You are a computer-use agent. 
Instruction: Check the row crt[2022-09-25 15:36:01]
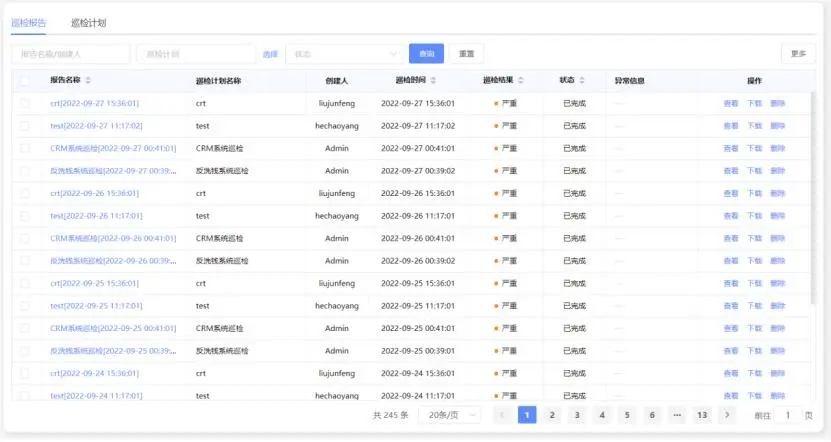(x=24, y=284)
